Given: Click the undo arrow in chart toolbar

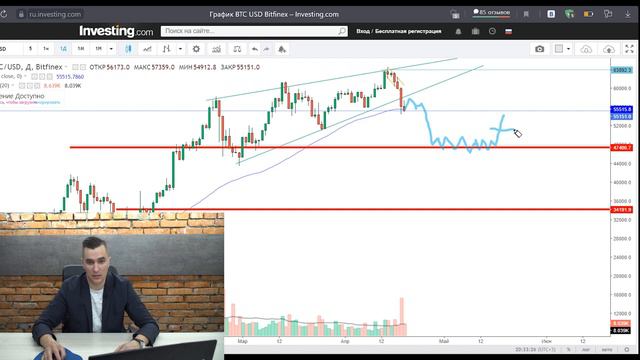Looking at the screenshot, I should click(255, 49).
